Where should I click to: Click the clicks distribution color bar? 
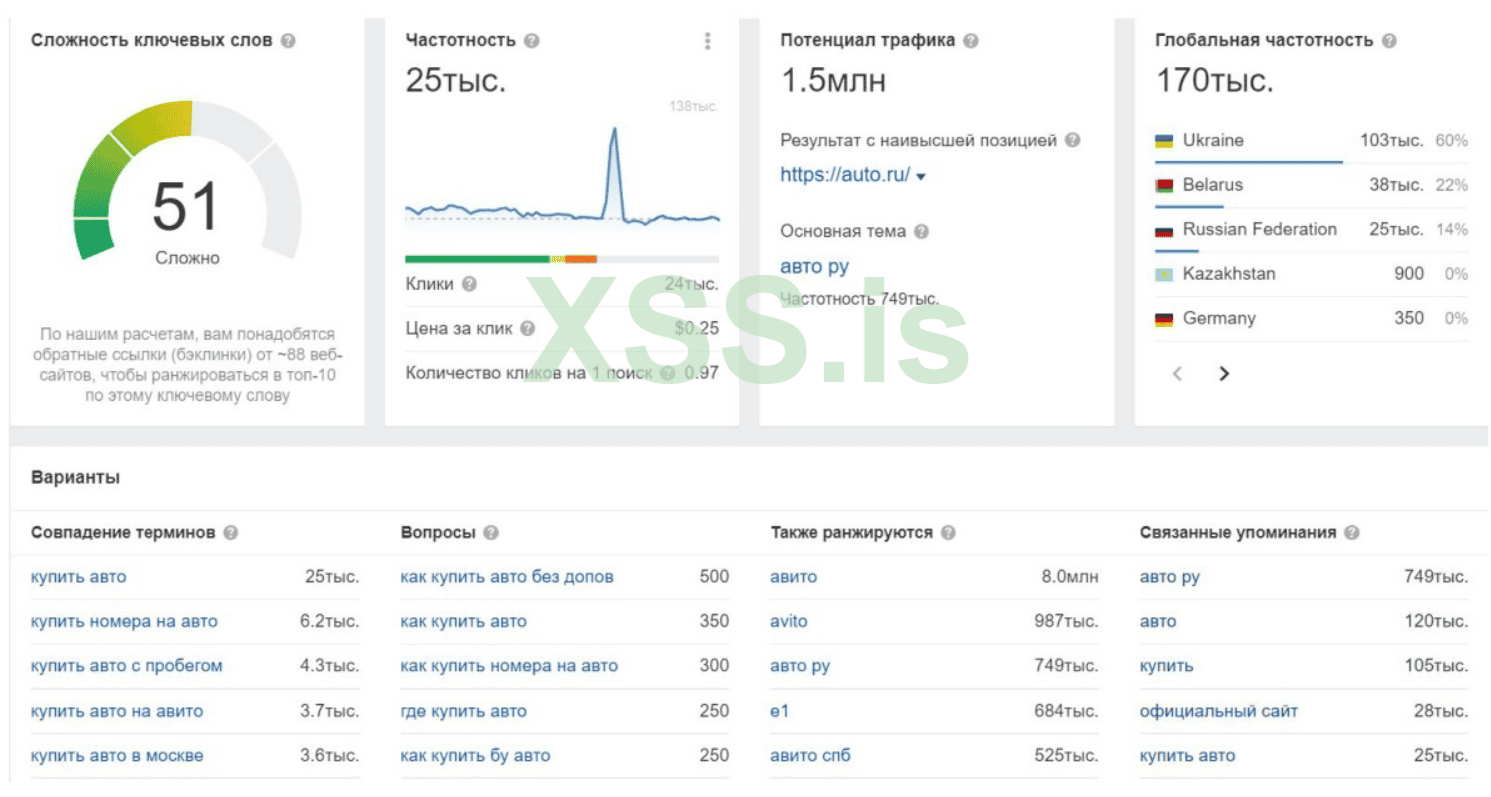coord(561,259)
